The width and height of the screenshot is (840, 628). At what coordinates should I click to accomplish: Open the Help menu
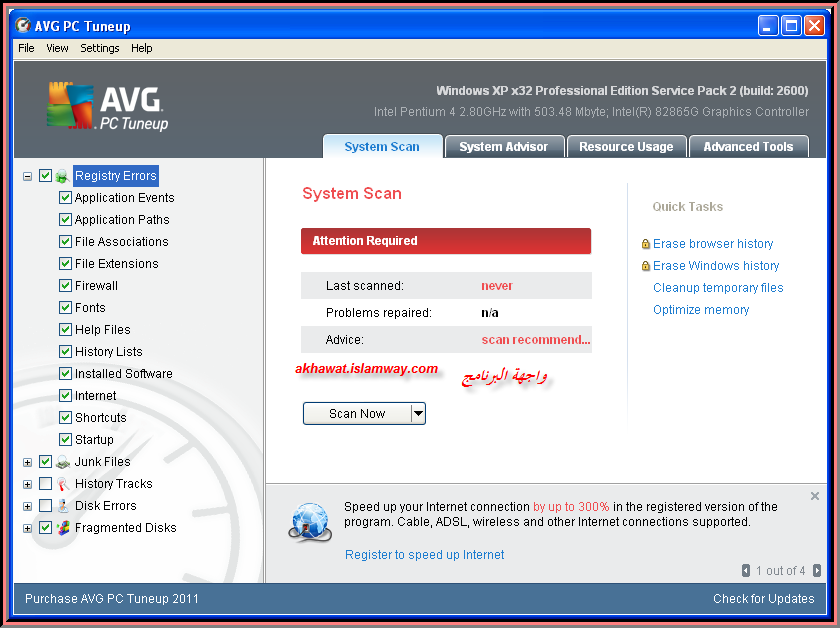coord(141,48)
